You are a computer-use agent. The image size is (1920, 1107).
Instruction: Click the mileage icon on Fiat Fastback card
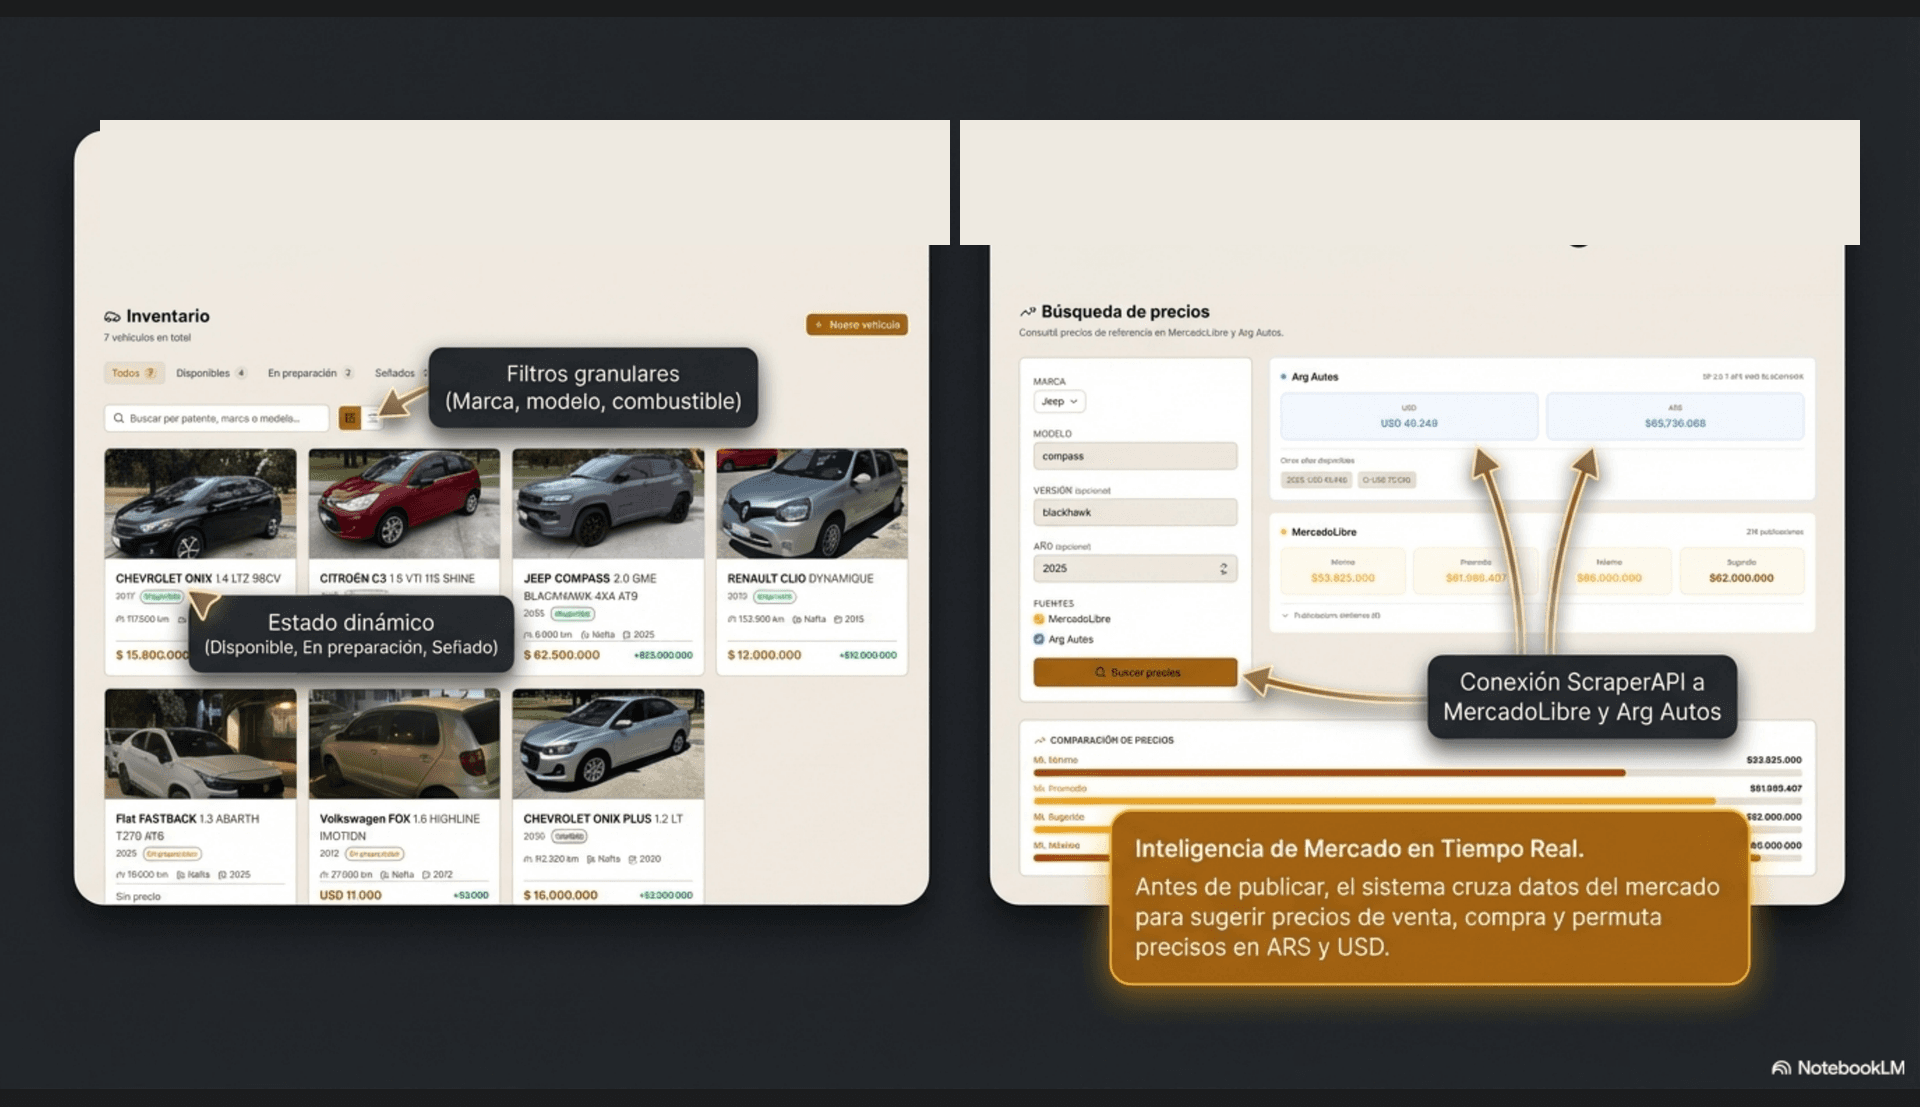(x=120, y=875)
